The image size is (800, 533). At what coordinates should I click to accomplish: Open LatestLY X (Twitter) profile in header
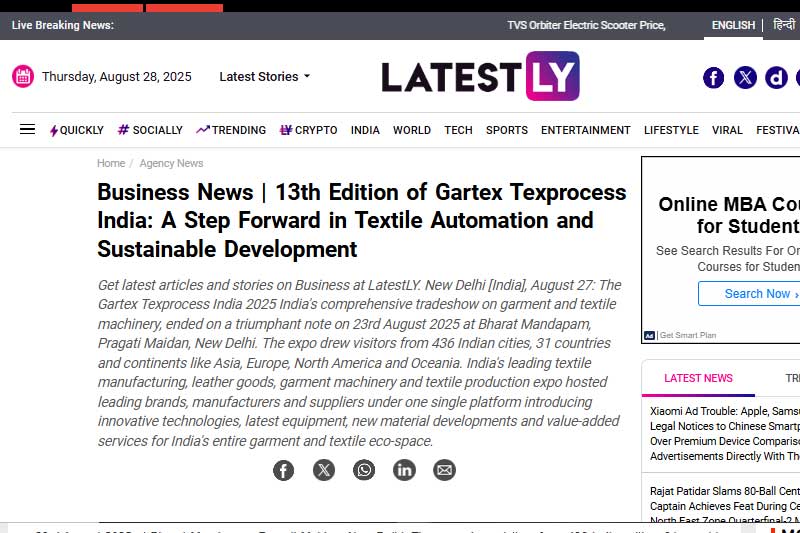(745, 78)
